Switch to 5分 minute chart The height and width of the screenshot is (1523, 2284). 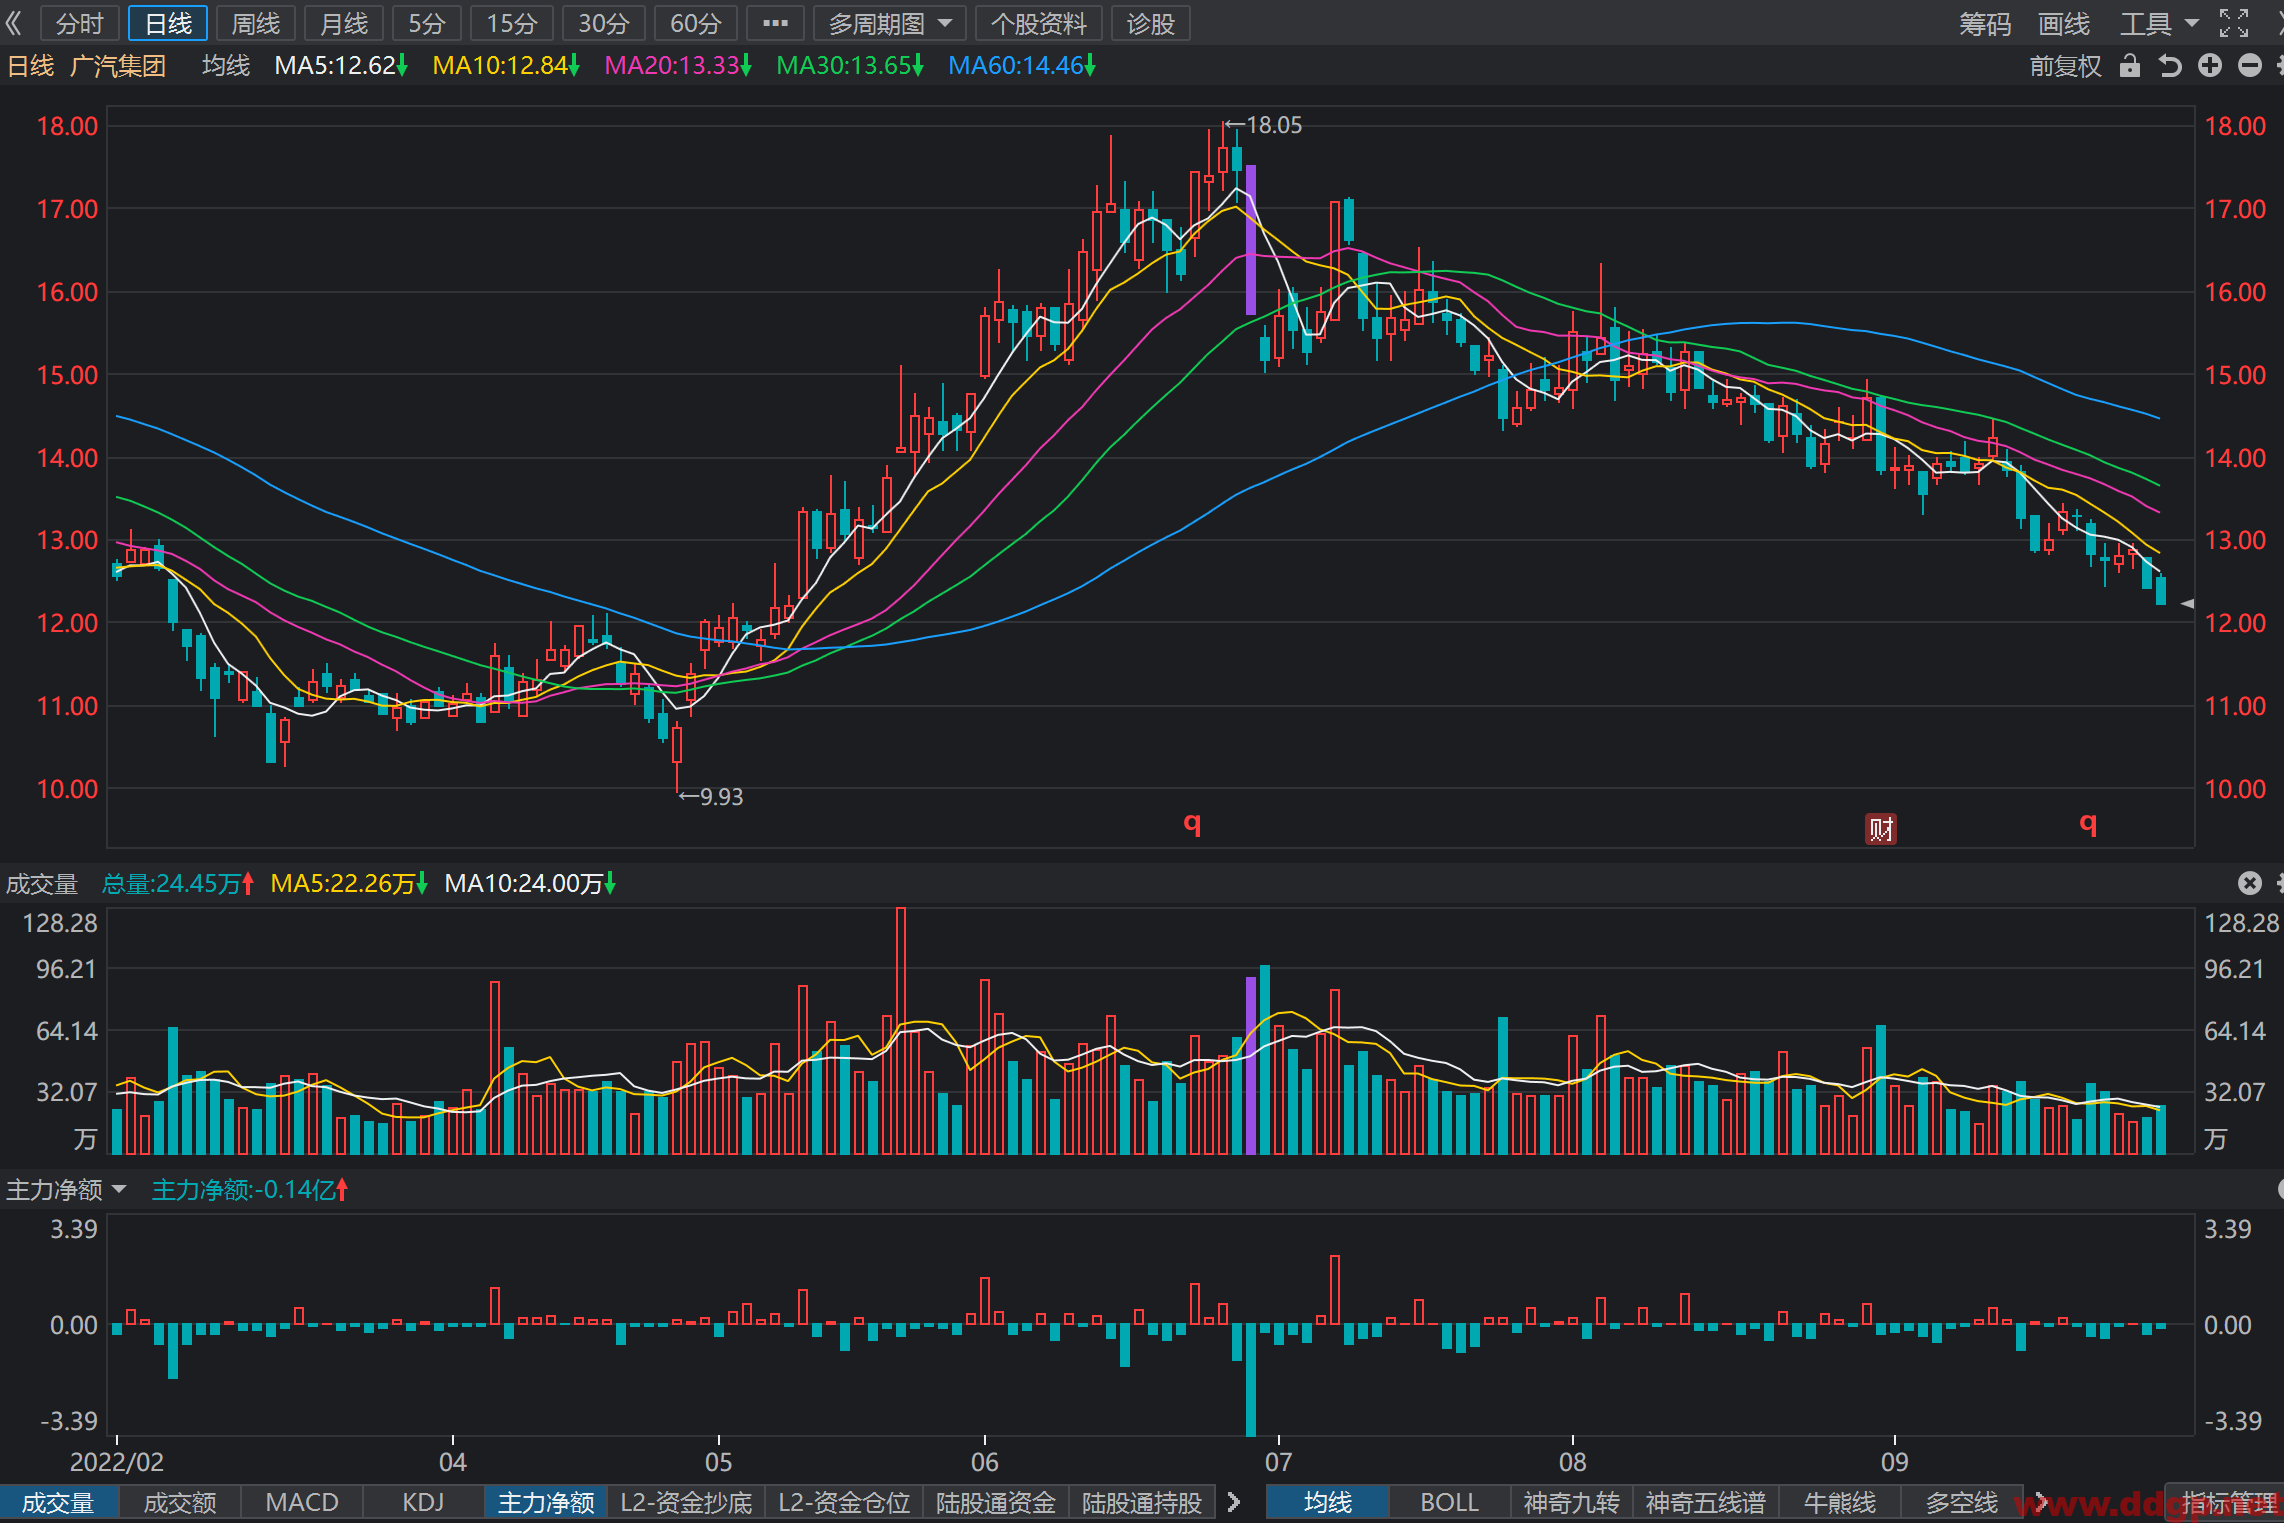click(x=427, y=23)
